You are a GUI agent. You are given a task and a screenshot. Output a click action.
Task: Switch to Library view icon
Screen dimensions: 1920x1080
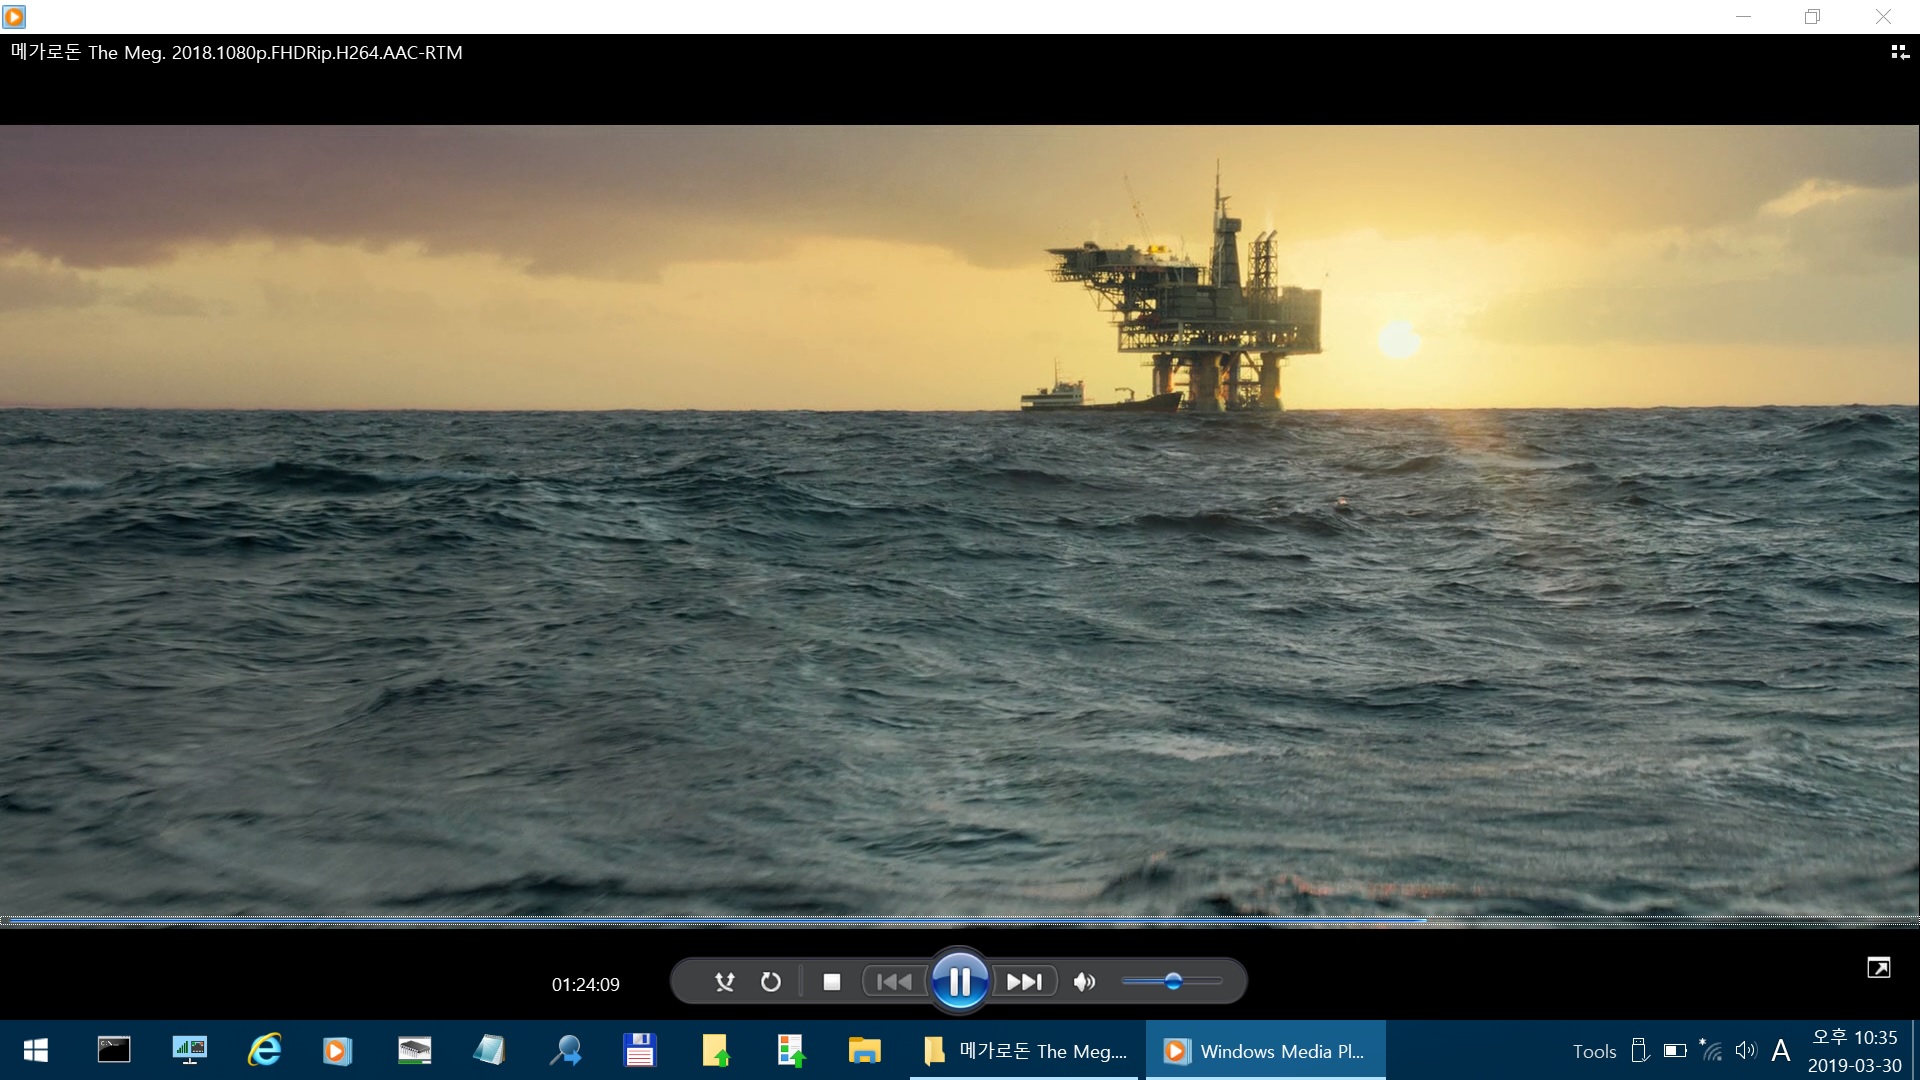coord(1899,52)
